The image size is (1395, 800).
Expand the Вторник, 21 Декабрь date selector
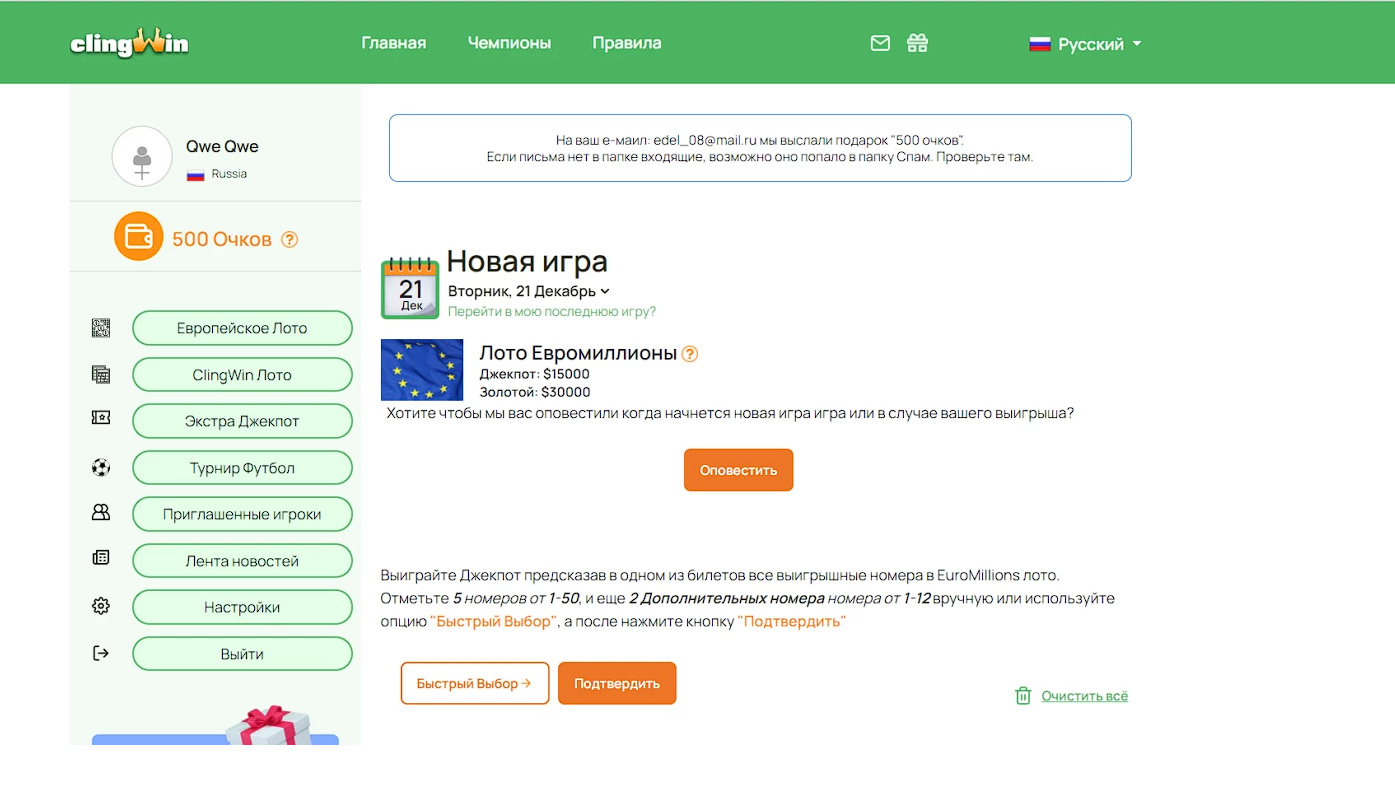529,291
